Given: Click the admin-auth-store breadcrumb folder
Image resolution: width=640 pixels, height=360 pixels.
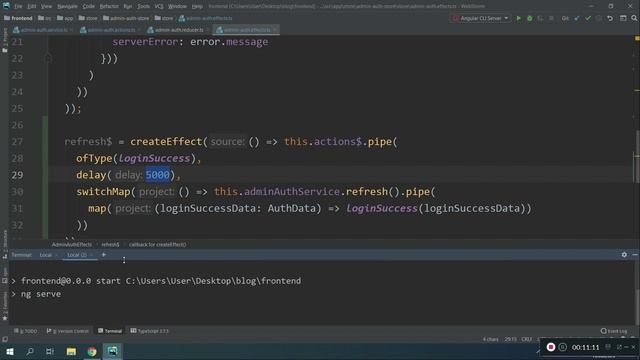Looking at the screenshot, I should tap(126, 18).
